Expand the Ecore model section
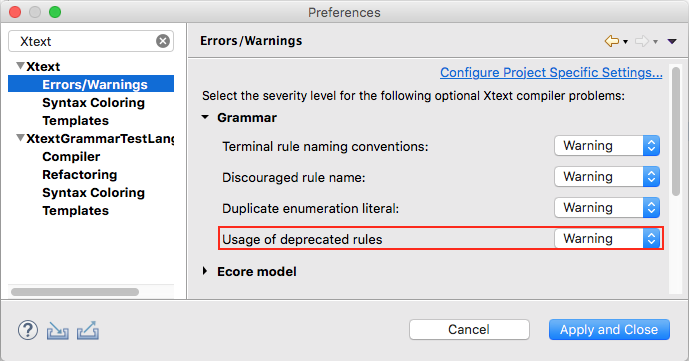Image resolution: width=689 pixels, height=361 pixels. pos(205,271)
